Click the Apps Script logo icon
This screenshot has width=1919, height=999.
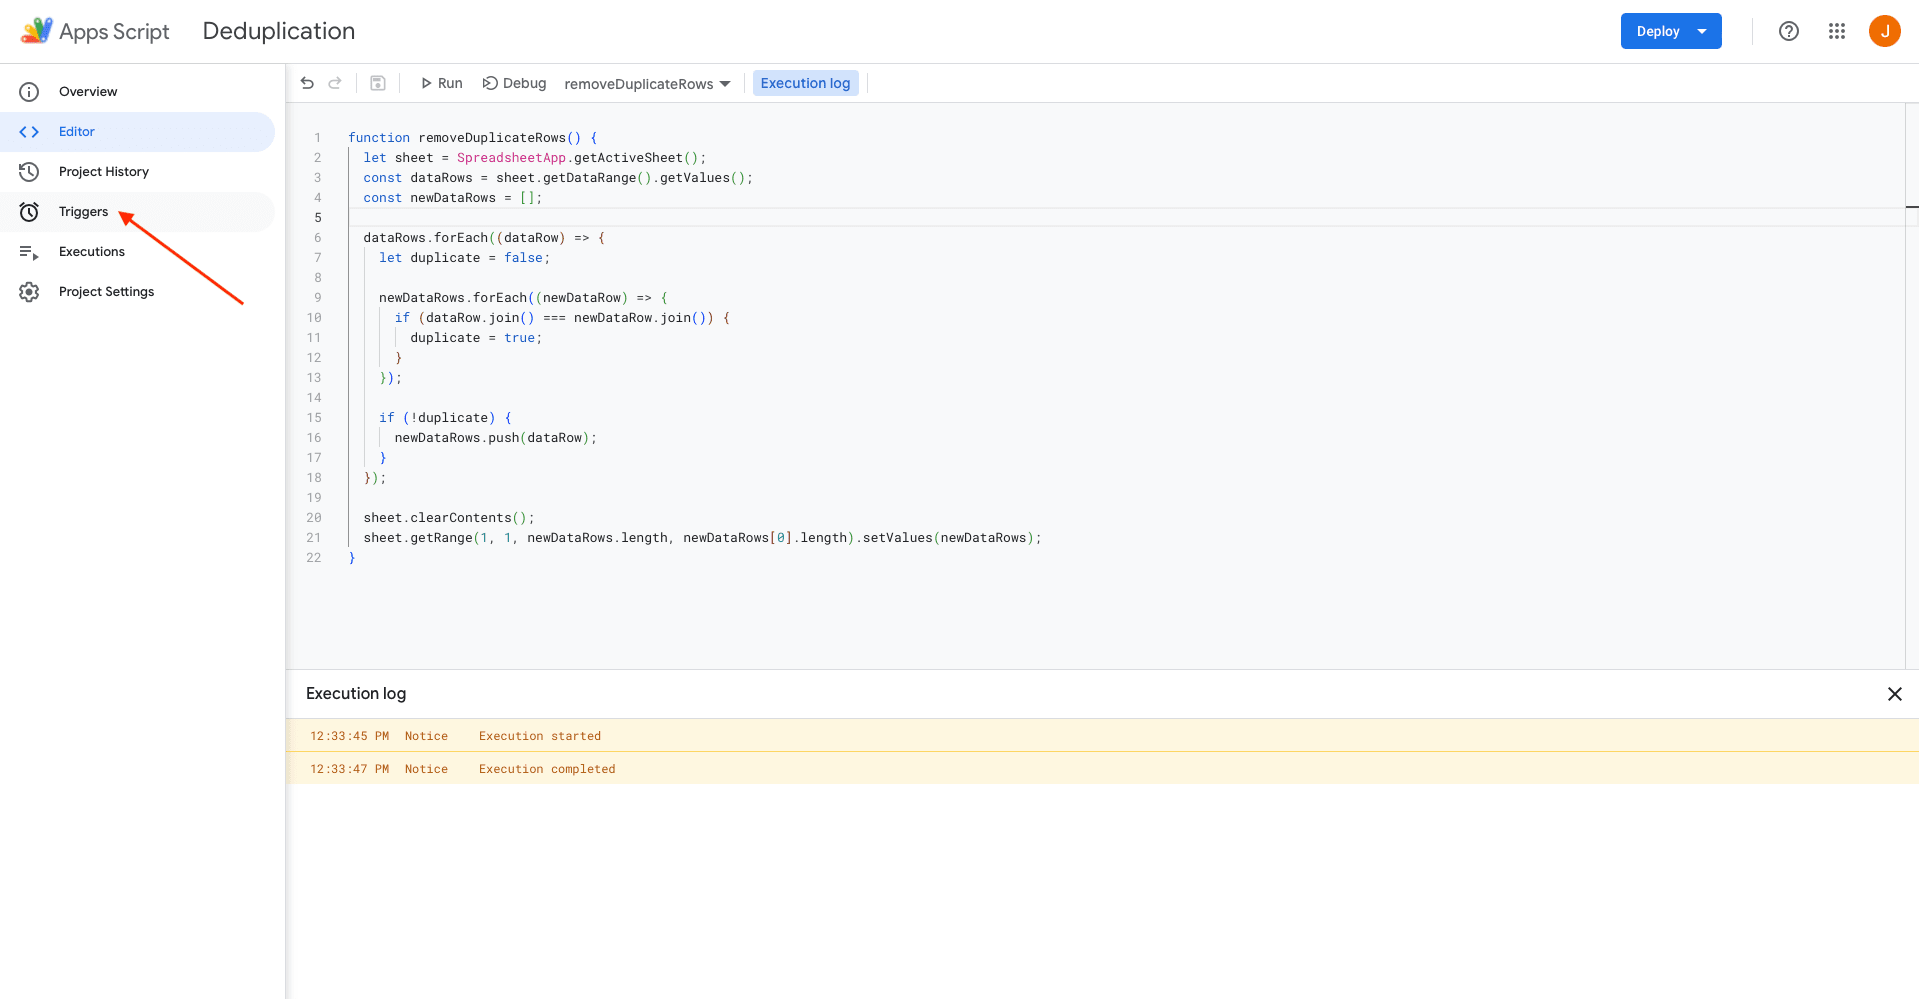click(x=37, y=31)
